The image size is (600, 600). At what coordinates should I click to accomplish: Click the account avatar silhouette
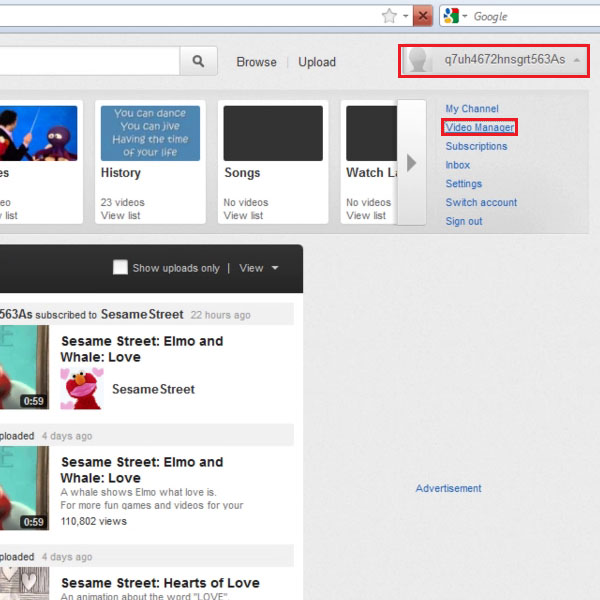[x=417, y=60]
